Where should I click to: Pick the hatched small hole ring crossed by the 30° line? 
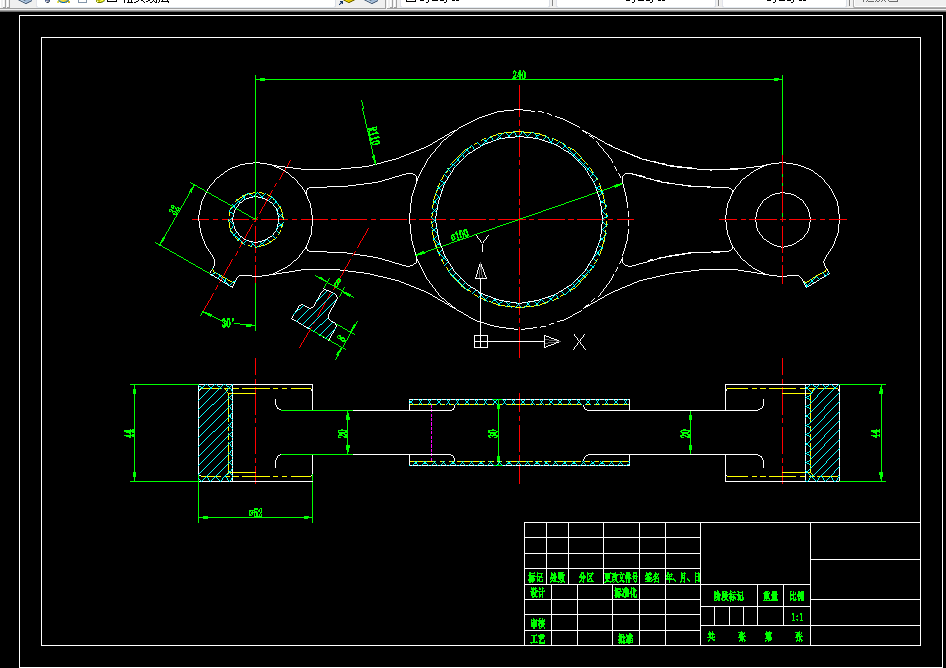(256, 220)
